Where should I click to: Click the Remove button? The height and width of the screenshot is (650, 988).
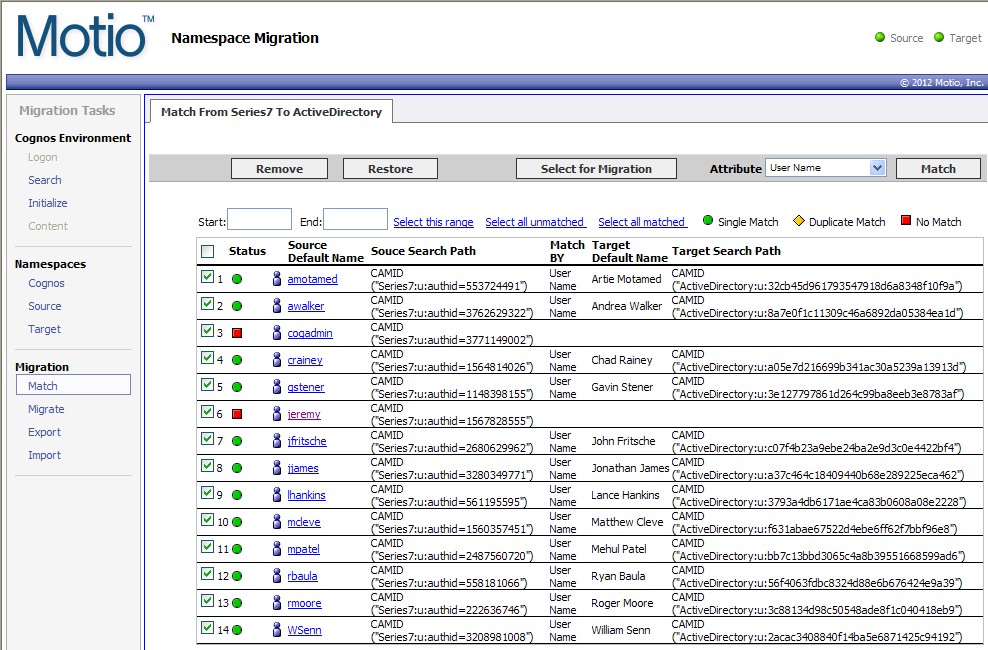coord(279,169)
